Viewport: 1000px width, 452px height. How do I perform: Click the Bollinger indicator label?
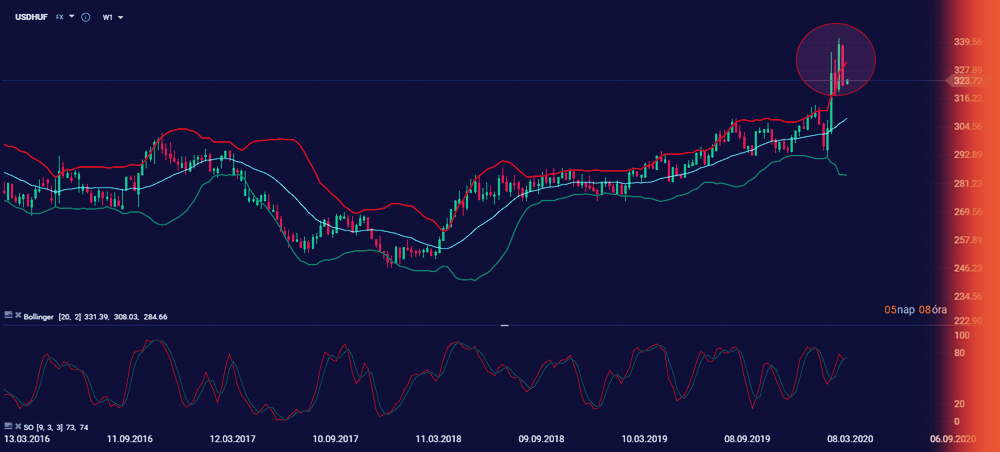44,316
